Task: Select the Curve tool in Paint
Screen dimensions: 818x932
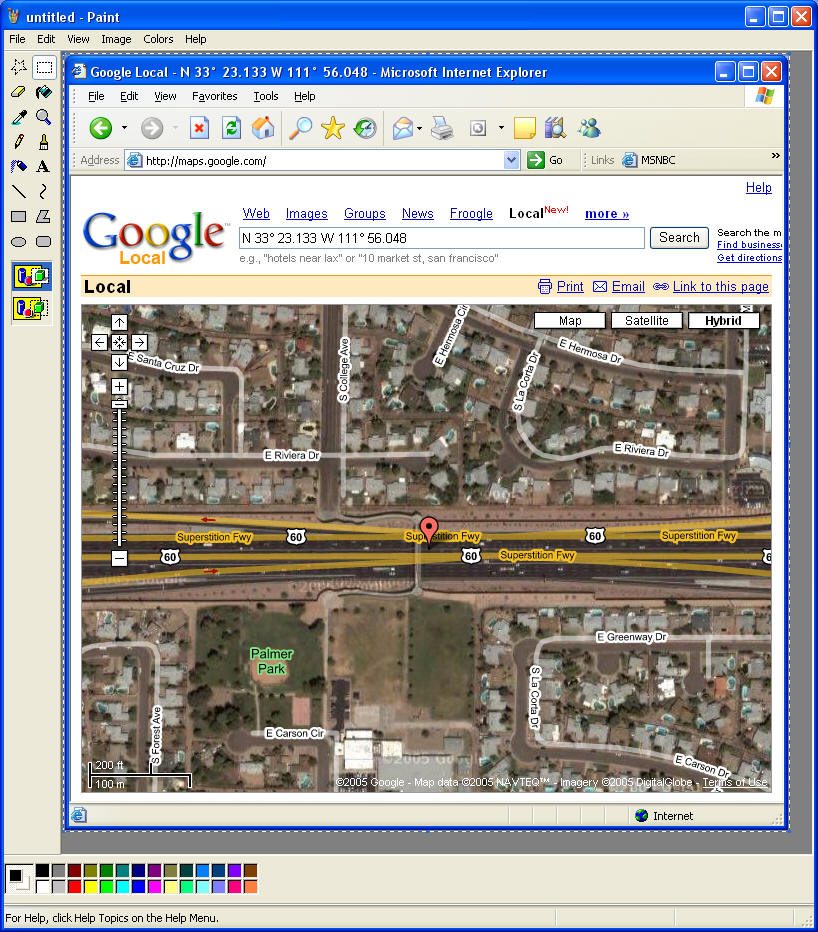Action: click(x=44, y=191)
